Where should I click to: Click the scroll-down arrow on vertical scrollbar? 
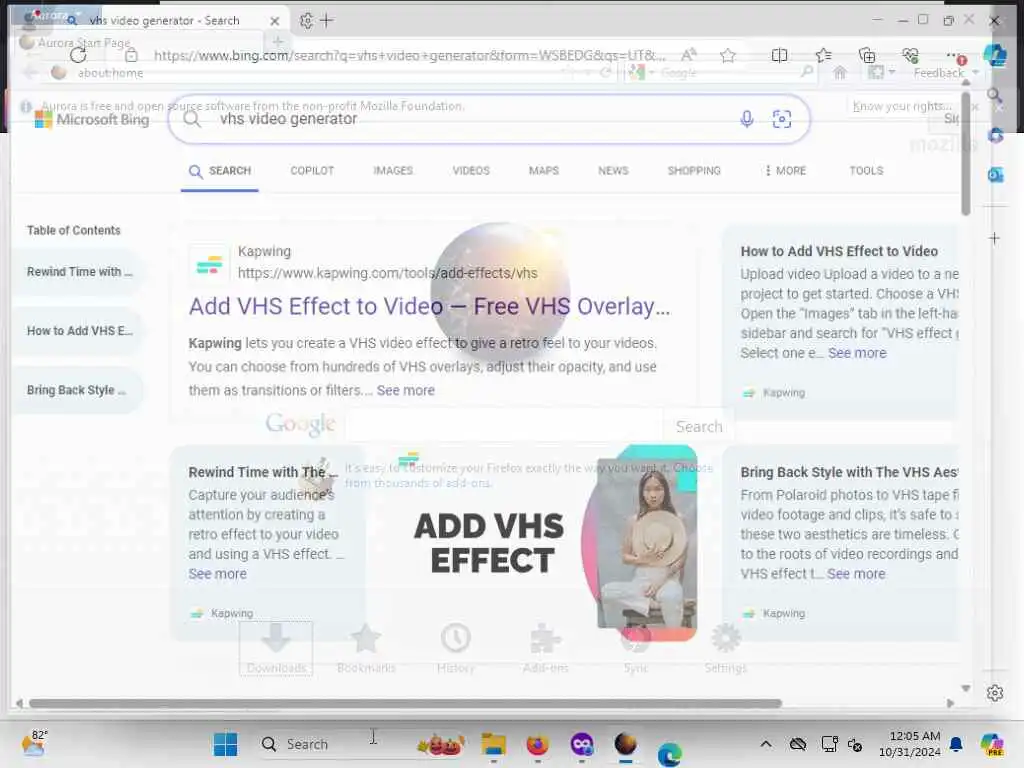tap(966, 688)
